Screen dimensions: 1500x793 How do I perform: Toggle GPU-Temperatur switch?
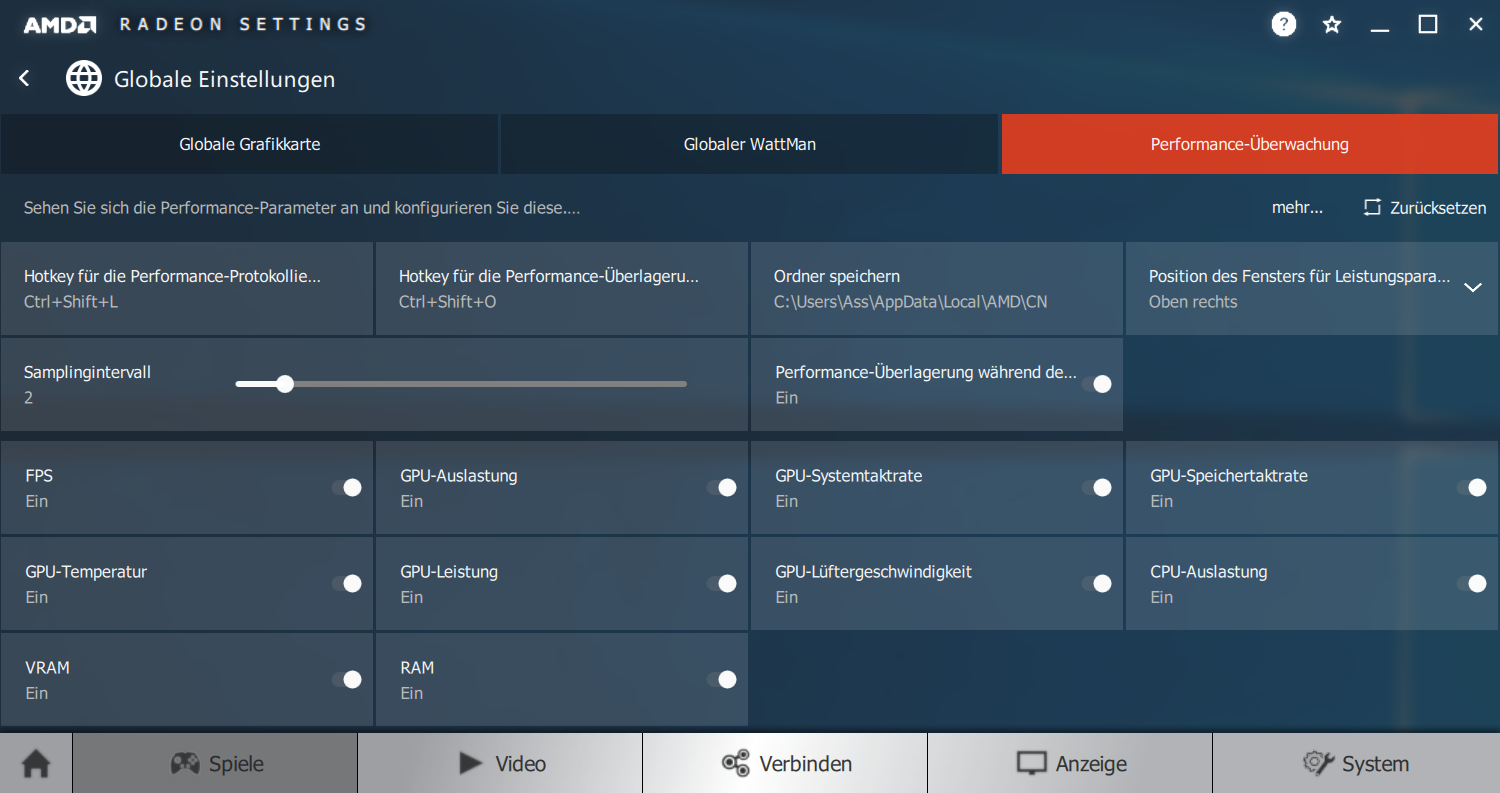point(346,584)
